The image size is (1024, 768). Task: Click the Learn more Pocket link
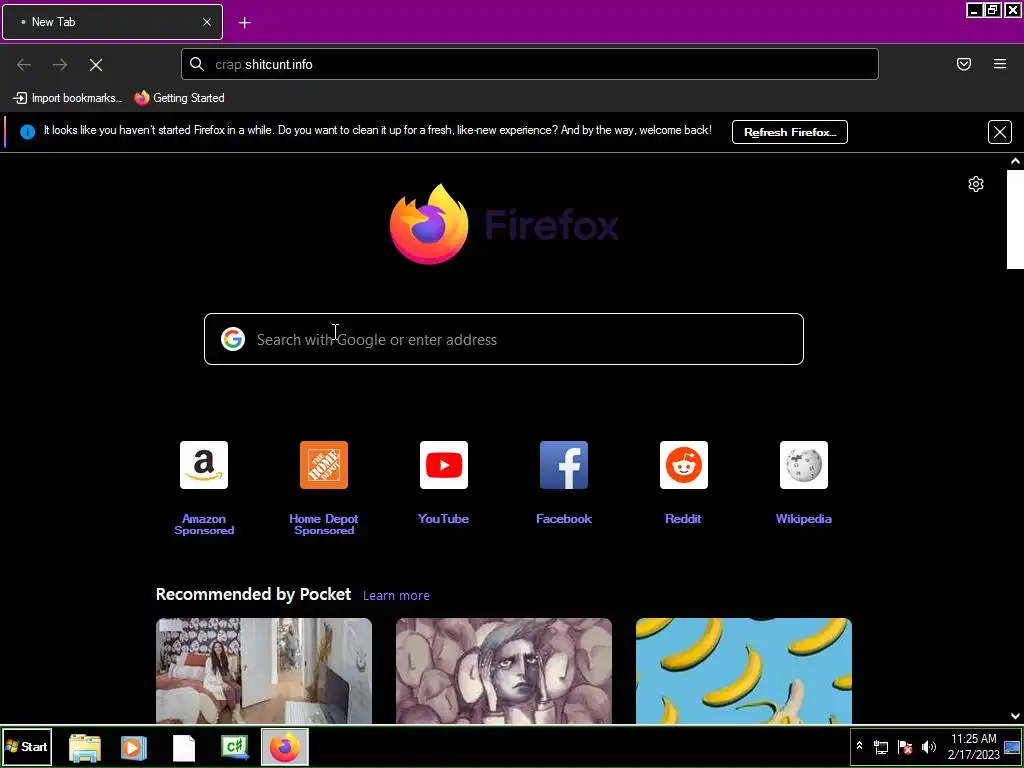coord(396,596)
